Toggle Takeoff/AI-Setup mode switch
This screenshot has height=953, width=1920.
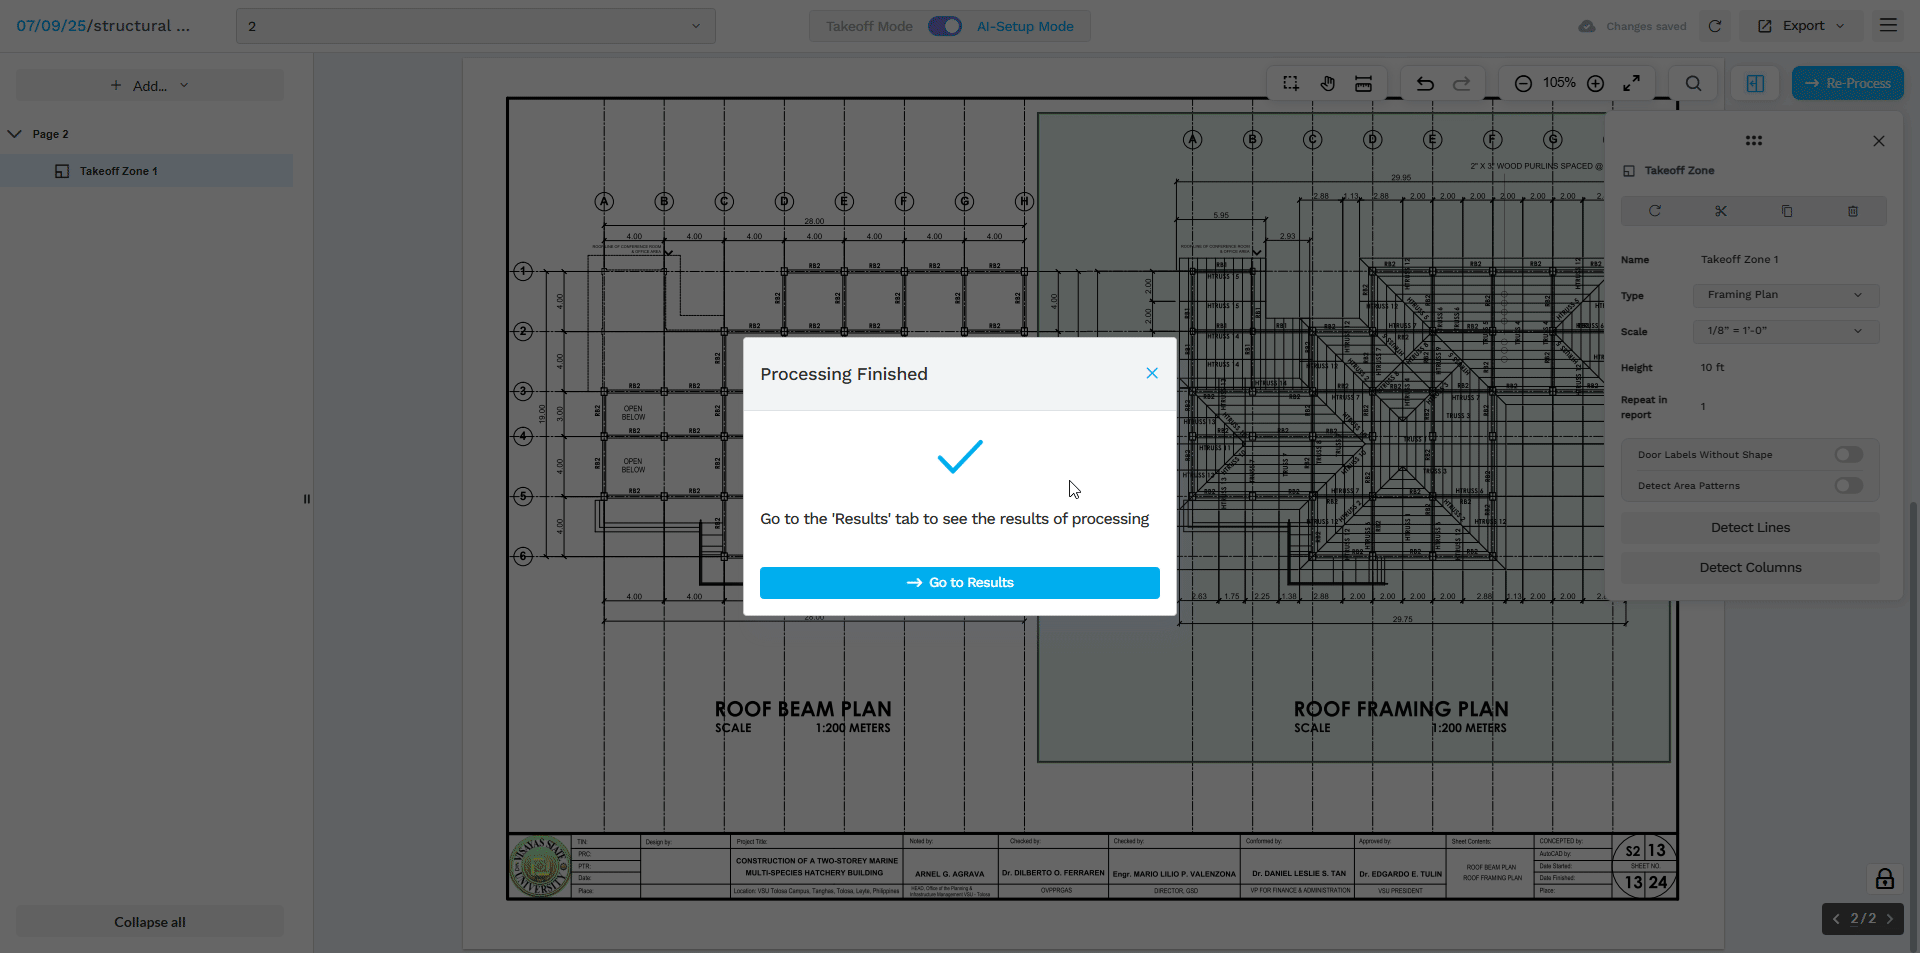tap(944, 26)
